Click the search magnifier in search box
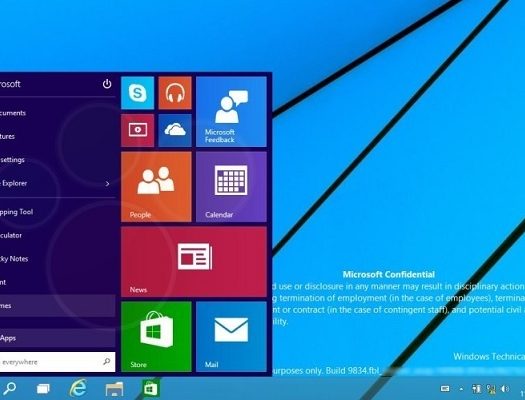 [x=107, y=362]
